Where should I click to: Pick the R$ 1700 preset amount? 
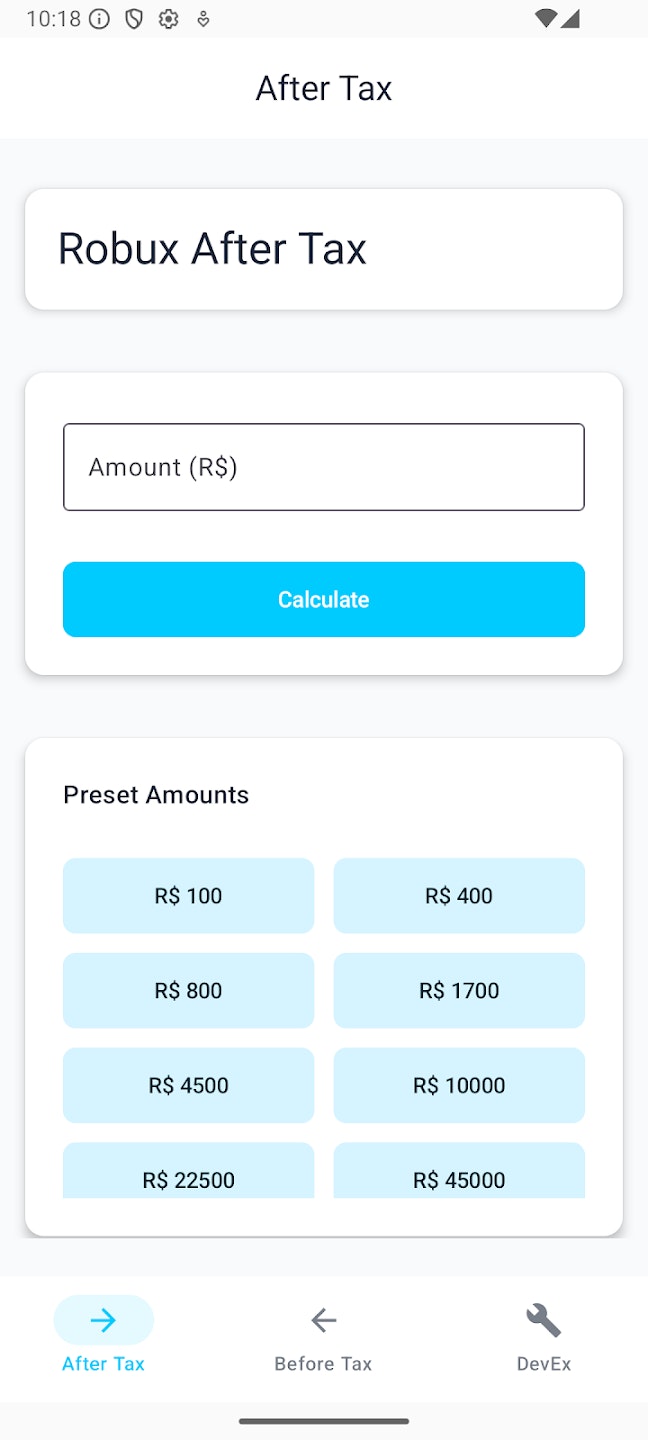point(459,990)
